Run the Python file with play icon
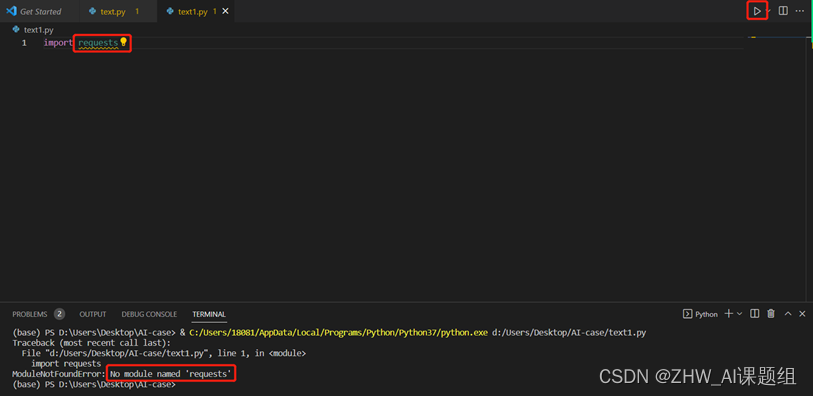The height and width of the screenshot is (396, 813). (757, 11)
